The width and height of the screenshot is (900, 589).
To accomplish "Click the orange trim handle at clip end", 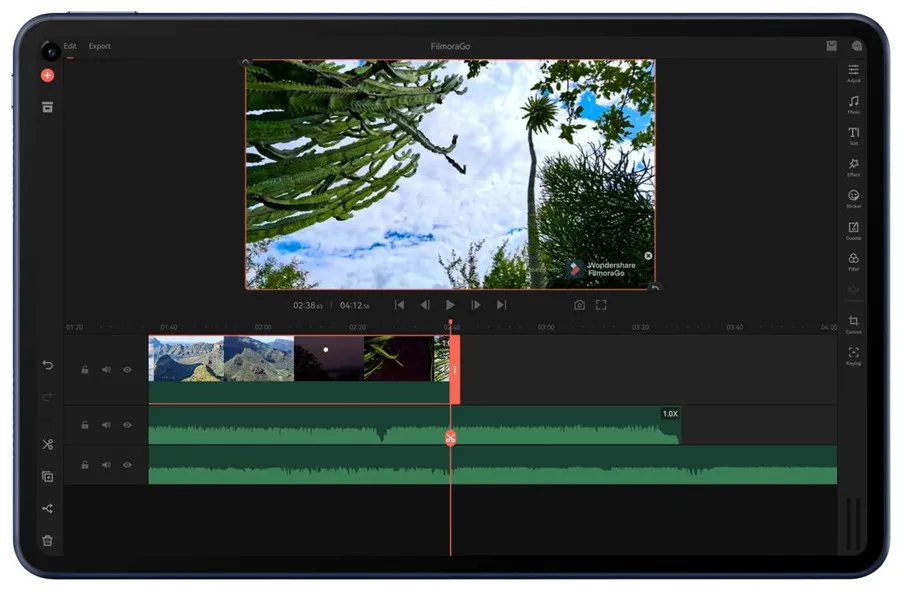I will click(x=455, y=370).
